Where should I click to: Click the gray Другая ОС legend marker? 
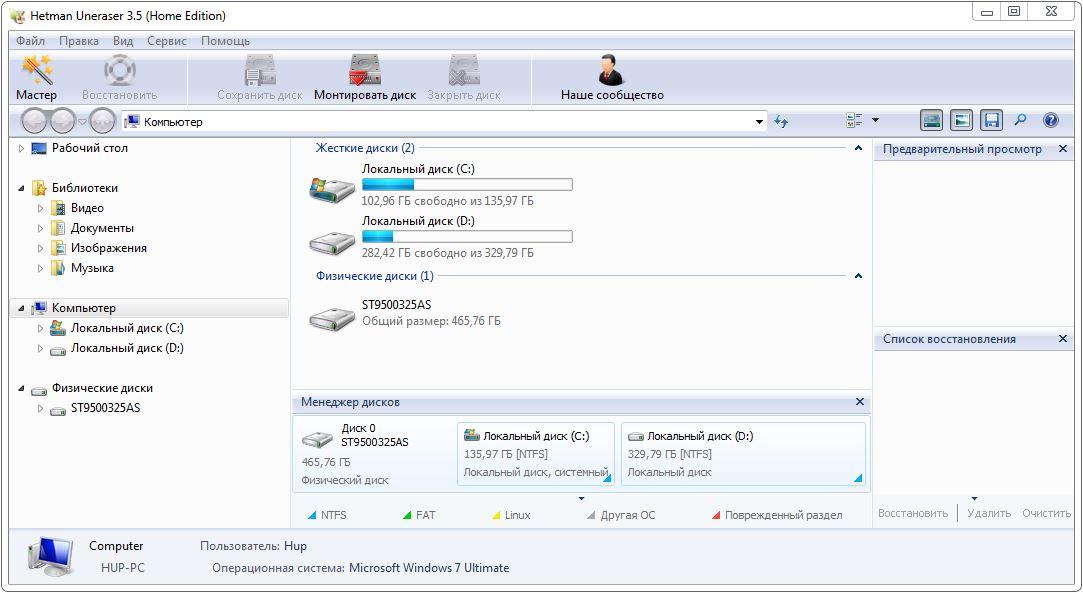591,515
